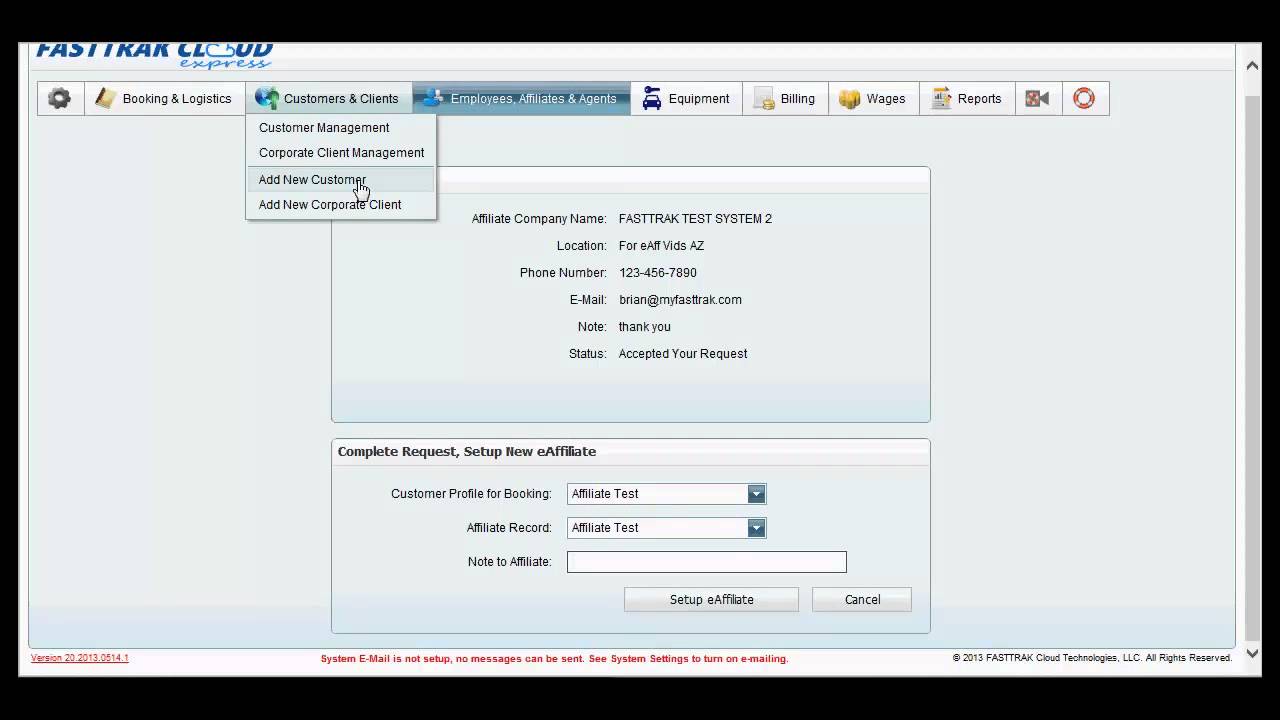The height and width of the screenshot is (720, 1280).
Task: Click the Equipment car icon
Action: click(x=652, y=98)
